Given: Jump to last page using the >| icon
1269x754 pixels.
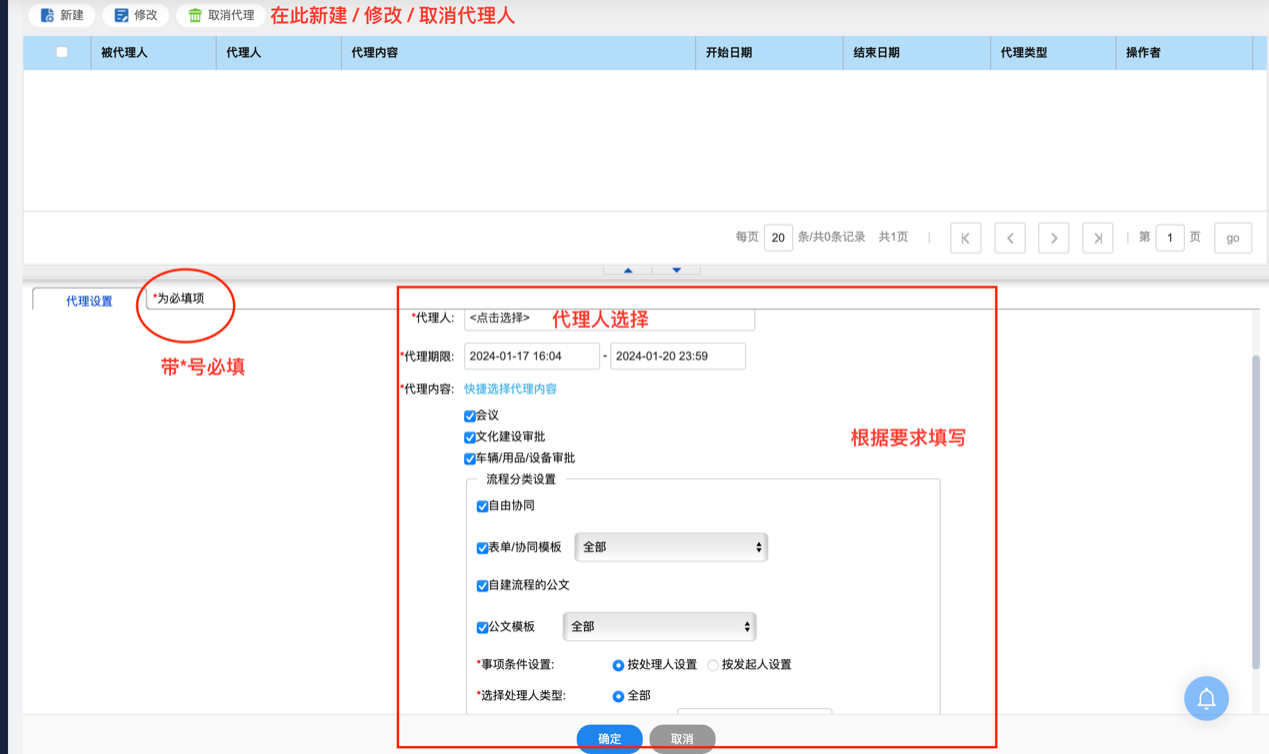Looking at the screenshot, I should pos(1099,237).
